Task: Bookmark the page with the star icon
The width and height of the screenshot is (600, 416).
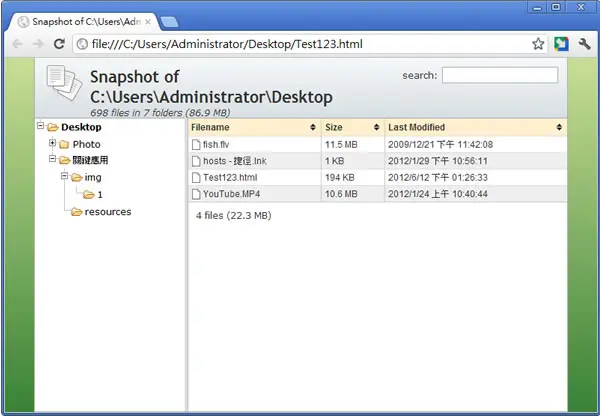Action: (x=538, y=44)
